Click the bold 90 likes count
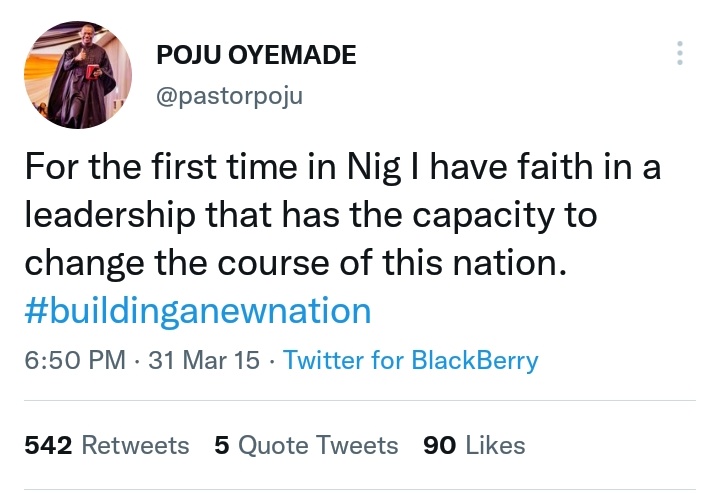The height and width of the screenshot is (493, 714). tap(440, 445)
